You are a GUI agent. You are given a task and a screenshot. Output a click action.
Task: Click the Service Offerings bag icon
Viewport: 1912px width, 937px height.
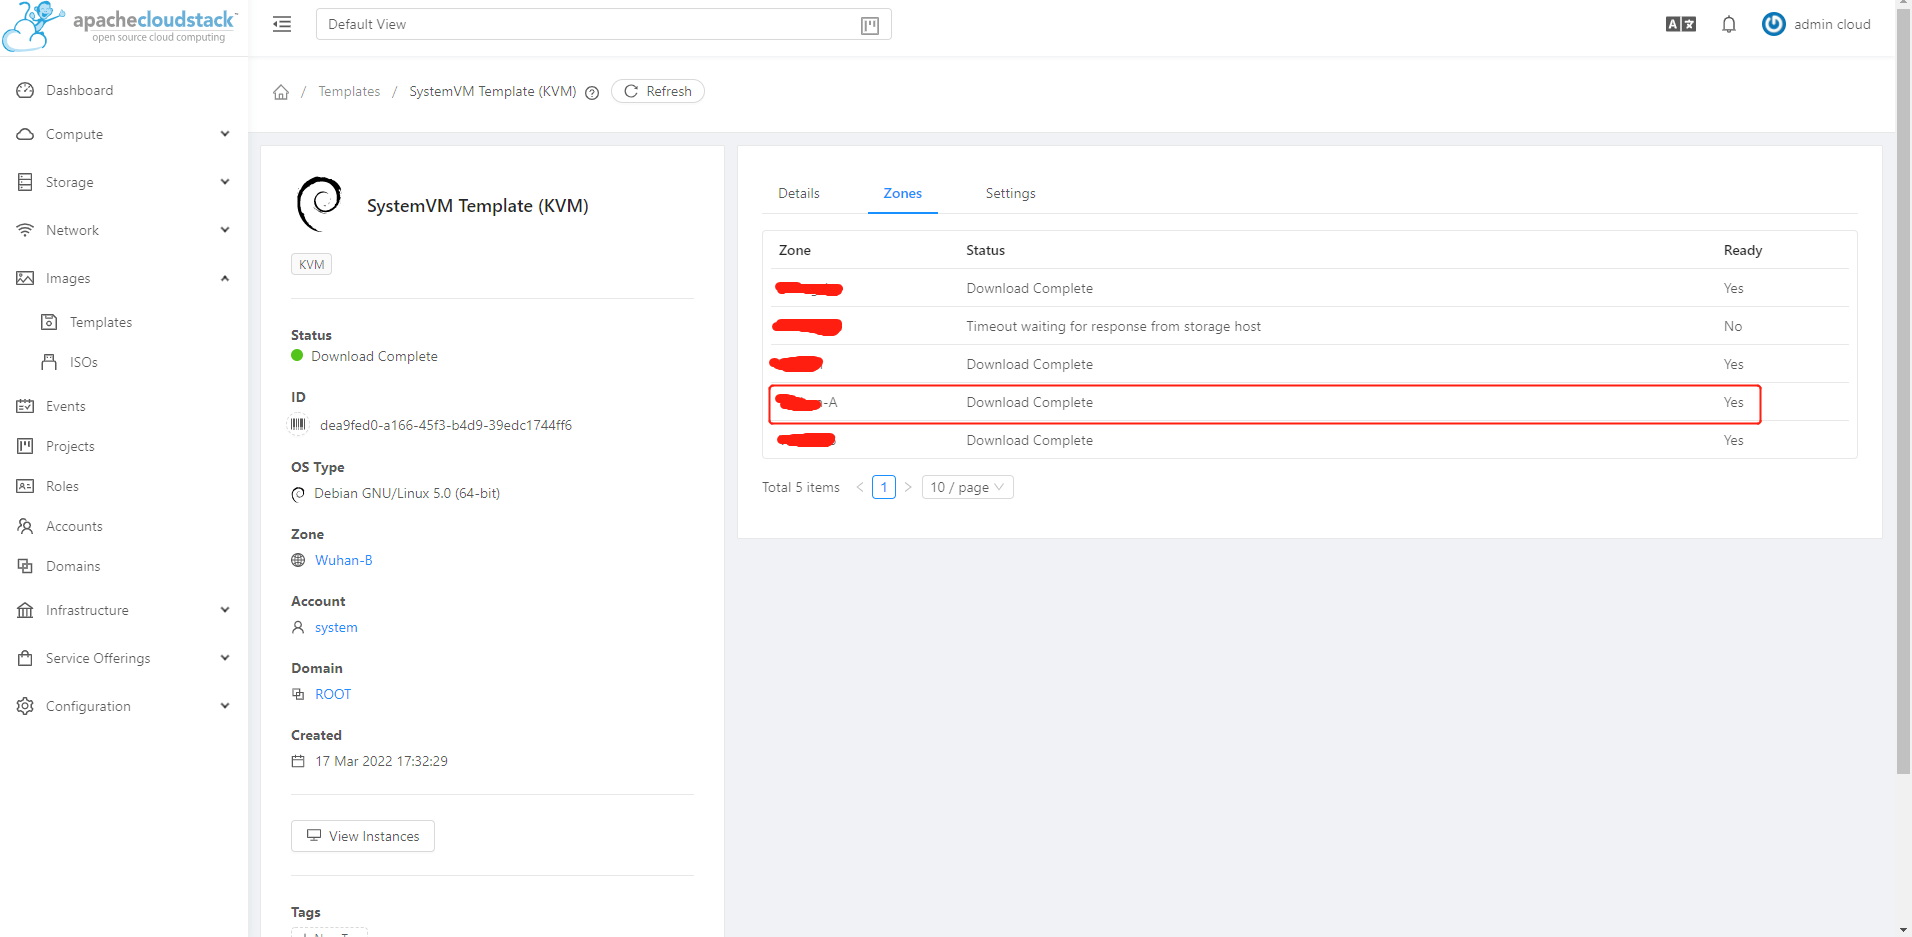[25, 658]
